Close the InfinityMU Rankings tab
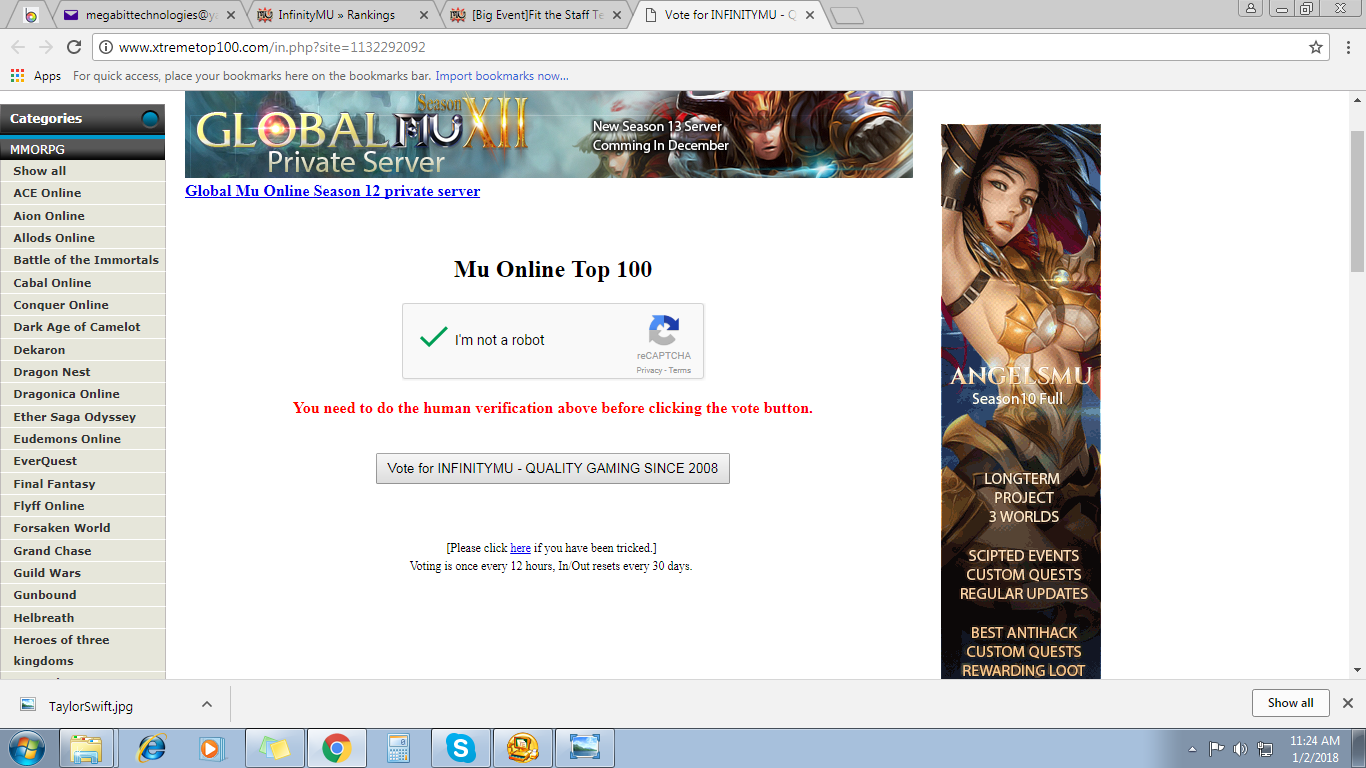This screenshot has width=1366, height=768. (423, 15)
